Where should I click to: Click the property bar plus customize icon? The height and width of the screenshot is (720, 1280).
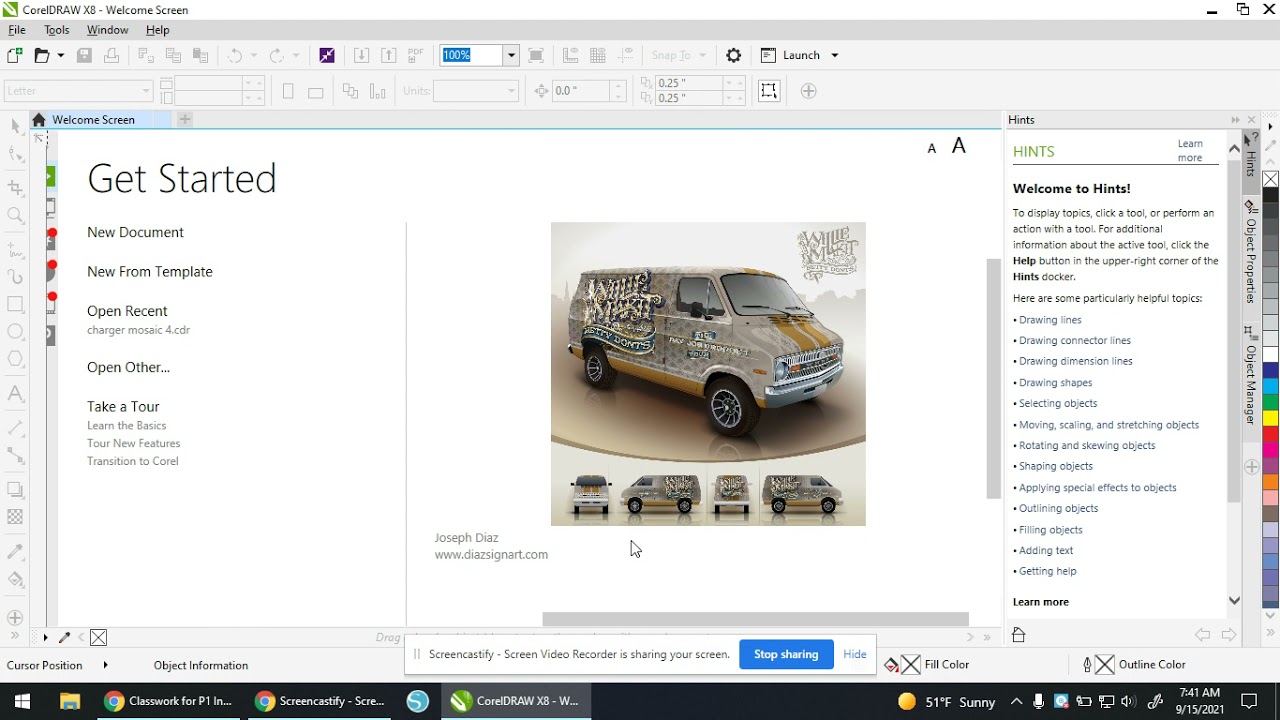(809, 91)
